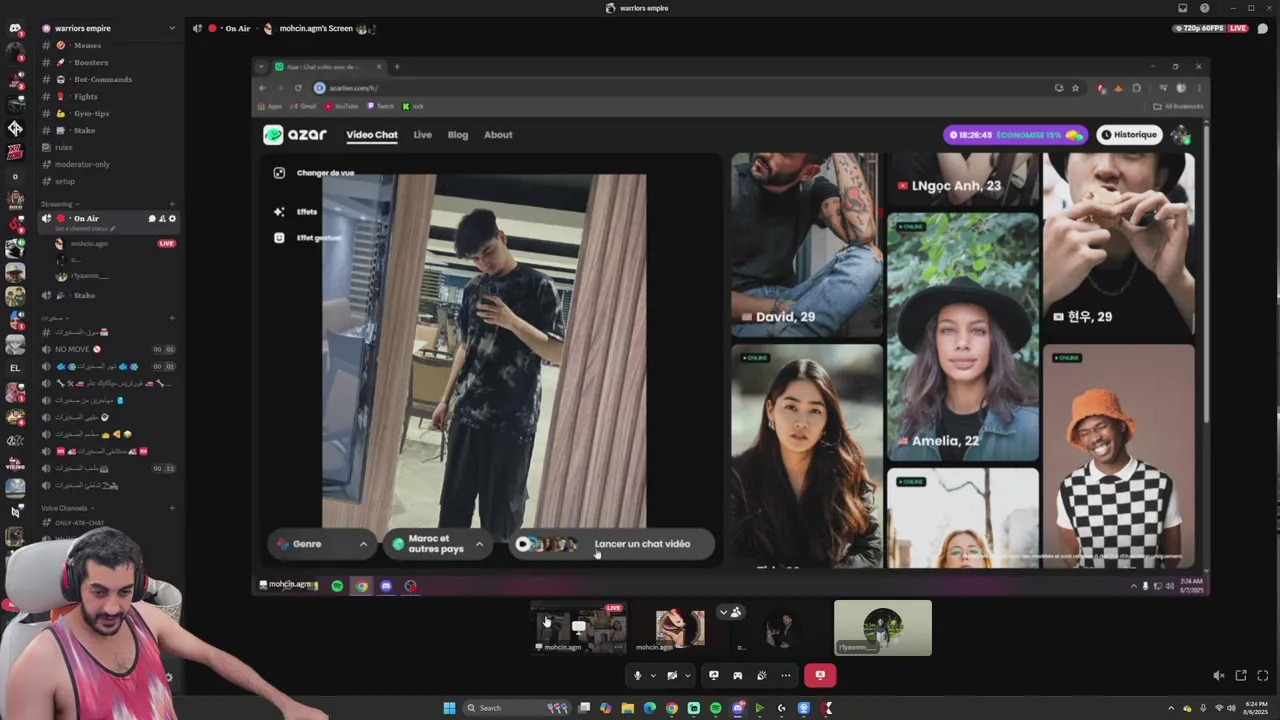This screenshot has height=720, width=1280.
Task: Switch to the VIKING server icon
Action: coord(15,464)
